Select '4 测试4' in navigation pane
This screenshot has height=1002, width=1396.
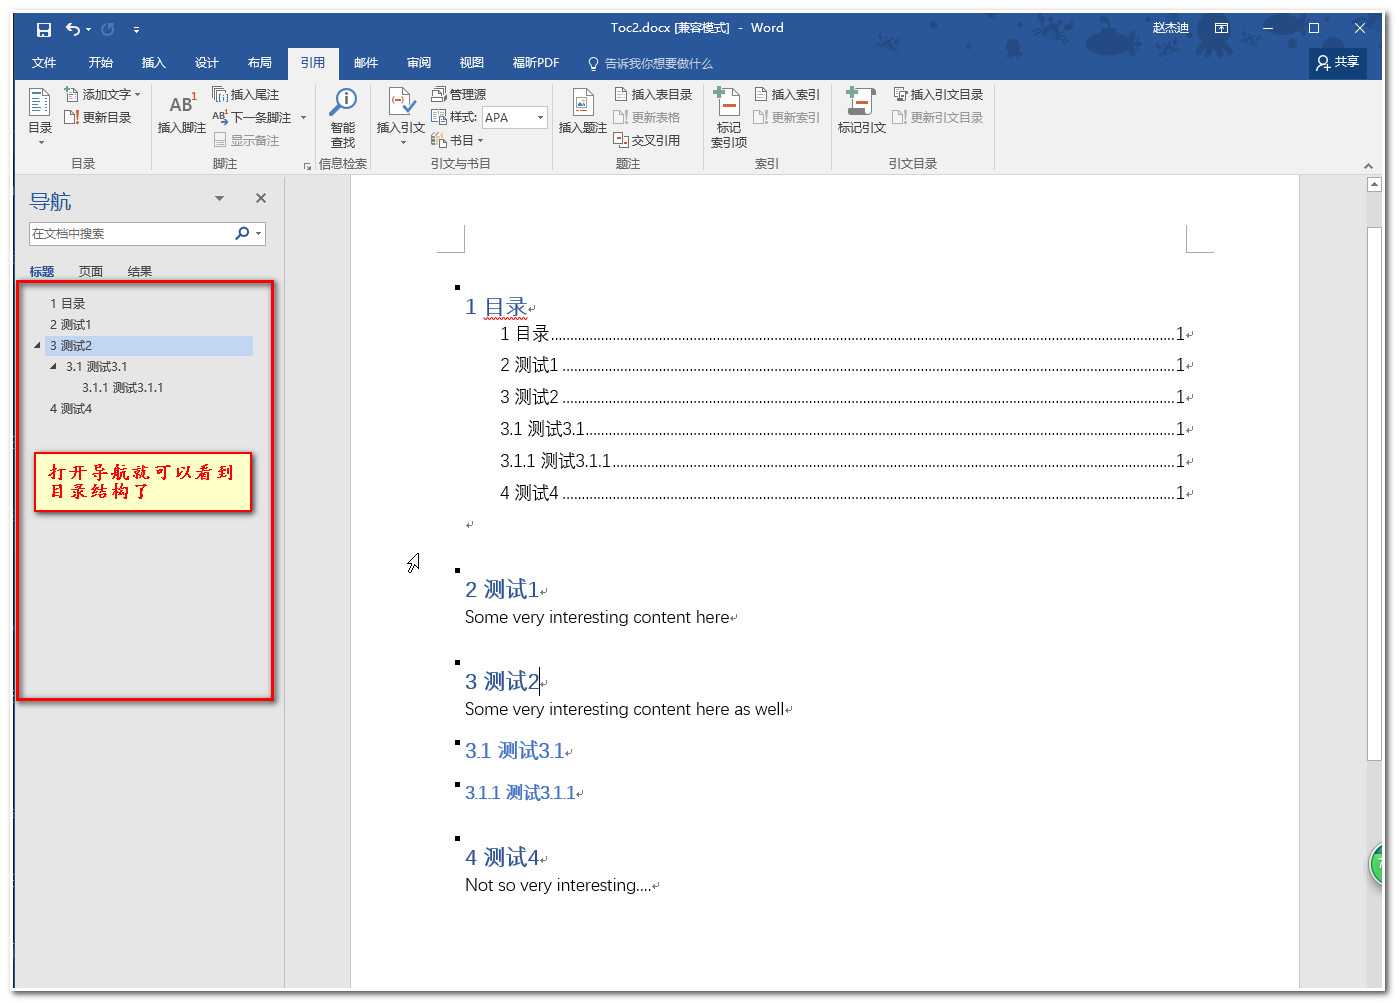point(71,409)
